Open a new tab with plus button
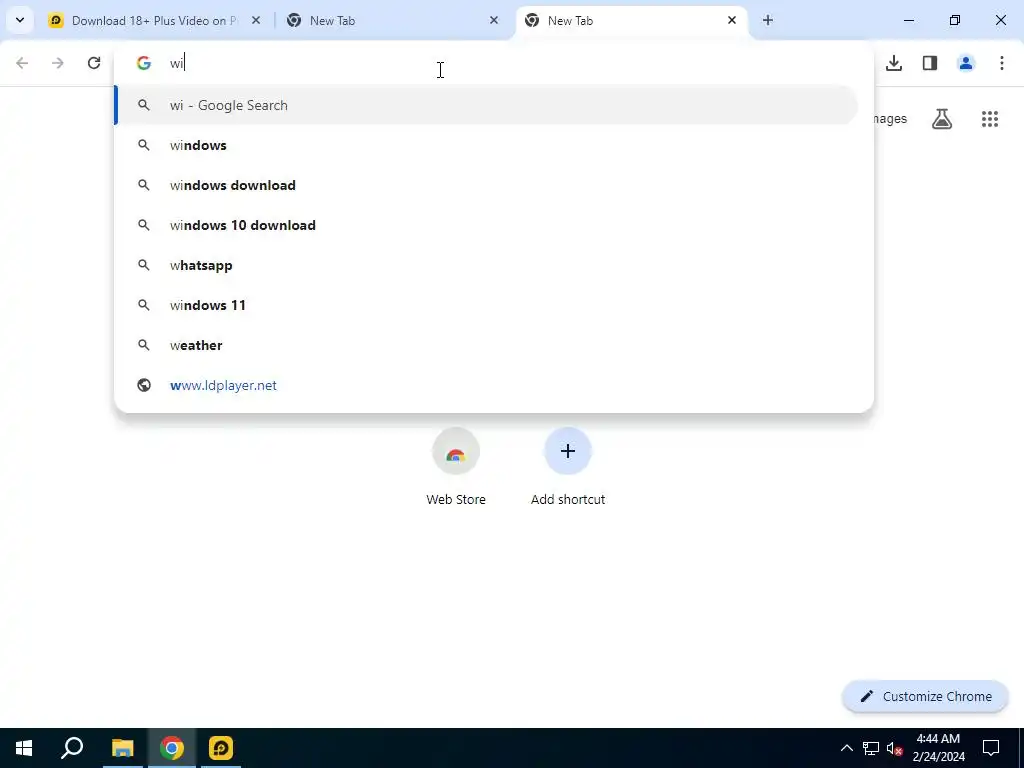The image size is (1024, 768). [x=768, y=20]
